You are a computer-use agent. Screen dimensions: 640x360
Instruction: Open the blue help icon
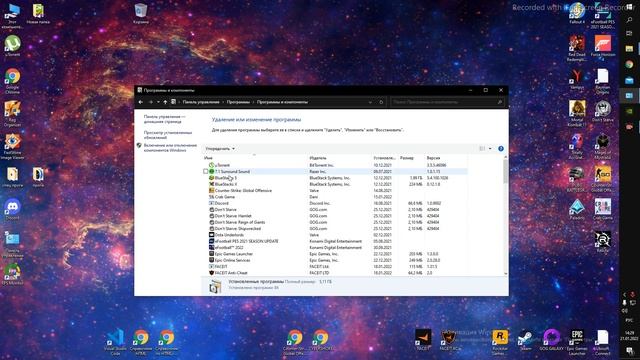point(501,149)
